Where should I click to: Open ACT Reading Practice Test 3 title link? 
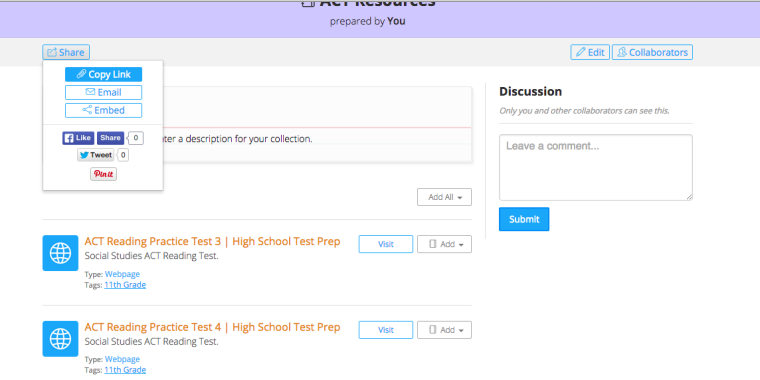pyautogui.click(x=212, y=241)
